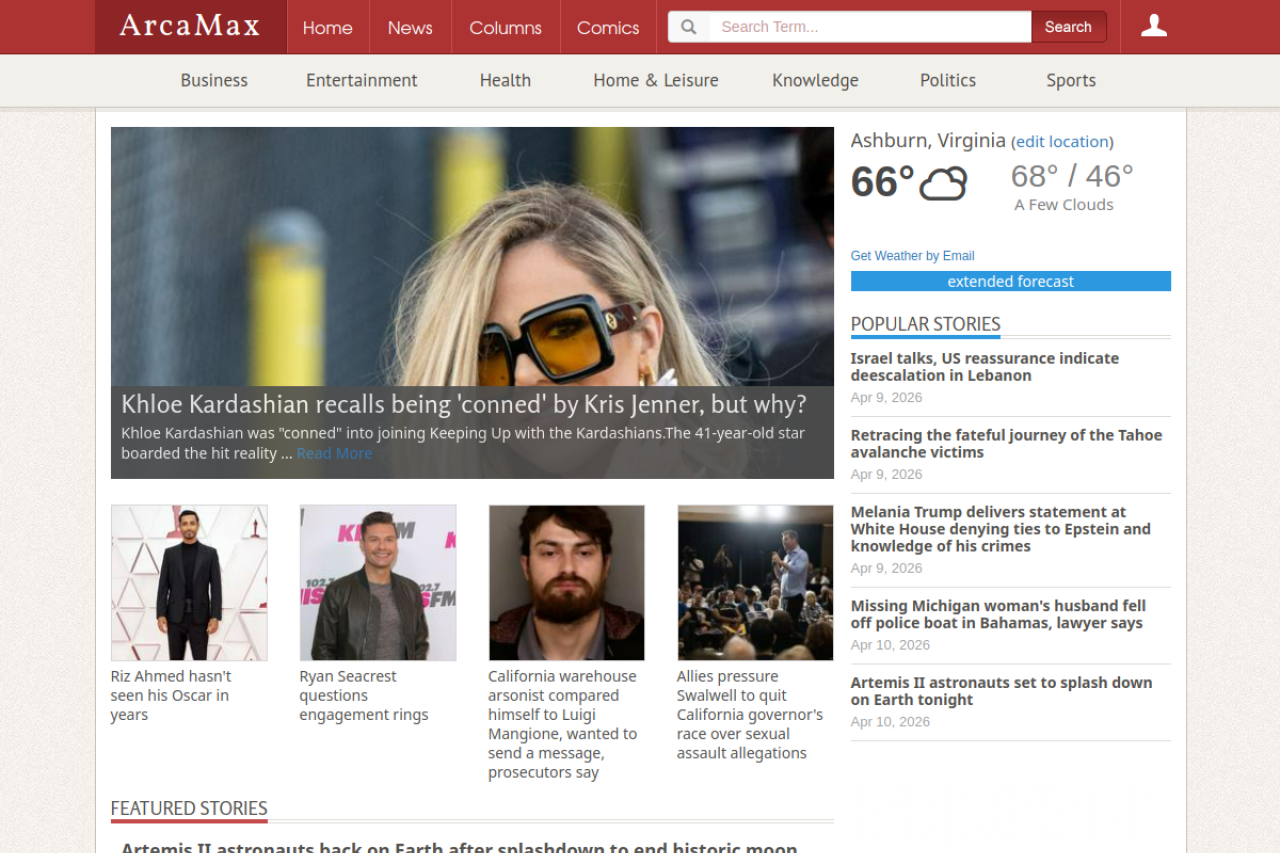Image resolution: width=1280 pixels, height=853 pixels.
Task: Click the magnifying glass search icon
Action: 688,27
